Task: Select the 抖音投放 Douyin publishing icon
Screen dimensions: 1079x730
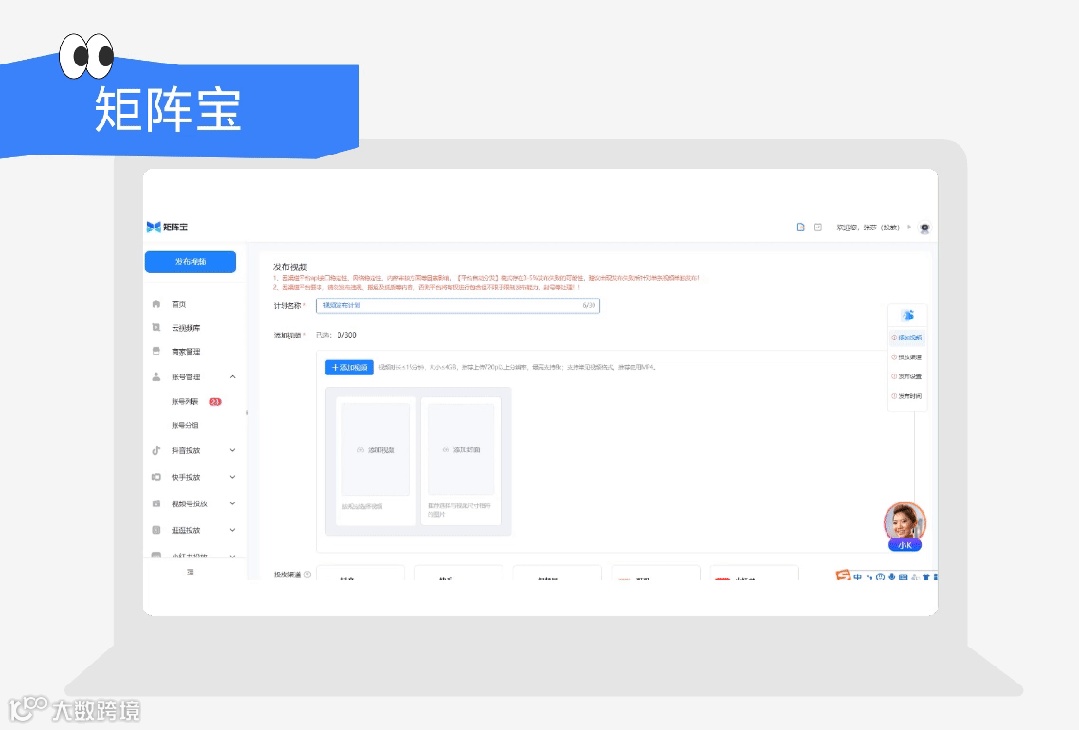Action: coord(156,451)
